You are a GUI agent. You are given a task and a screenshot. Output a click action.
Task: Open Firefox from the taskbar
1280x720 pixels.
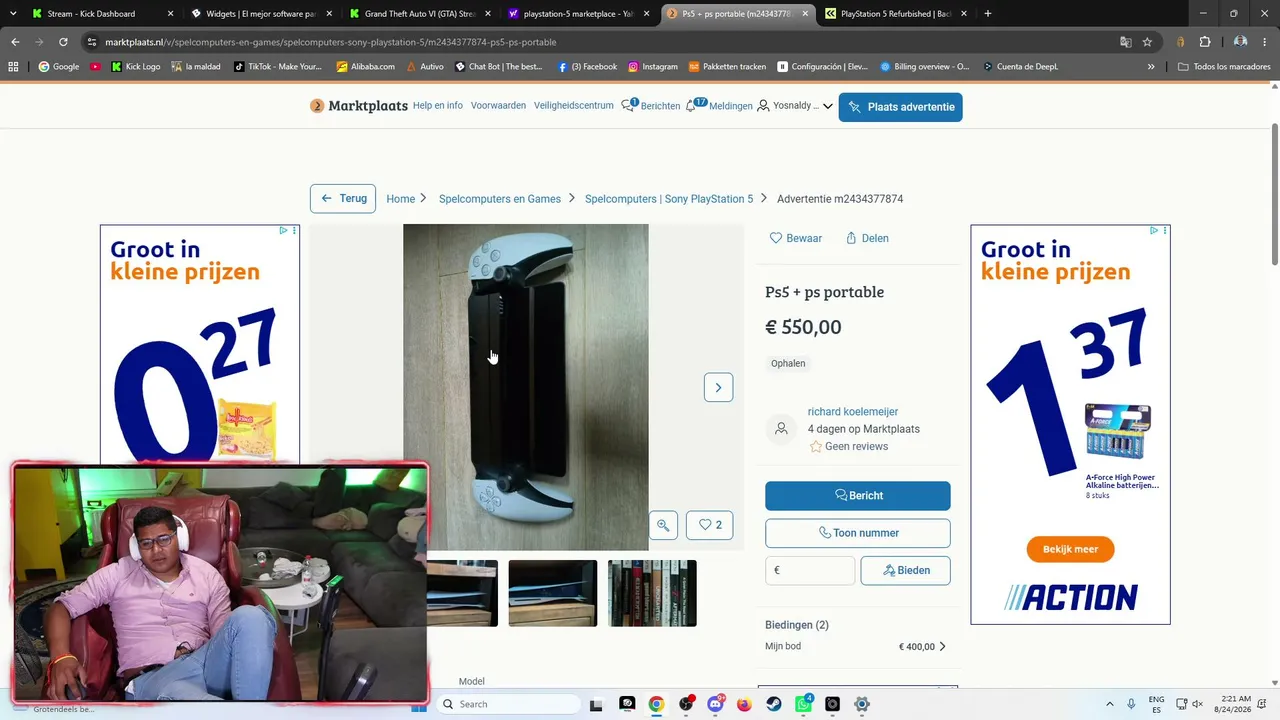744,704
